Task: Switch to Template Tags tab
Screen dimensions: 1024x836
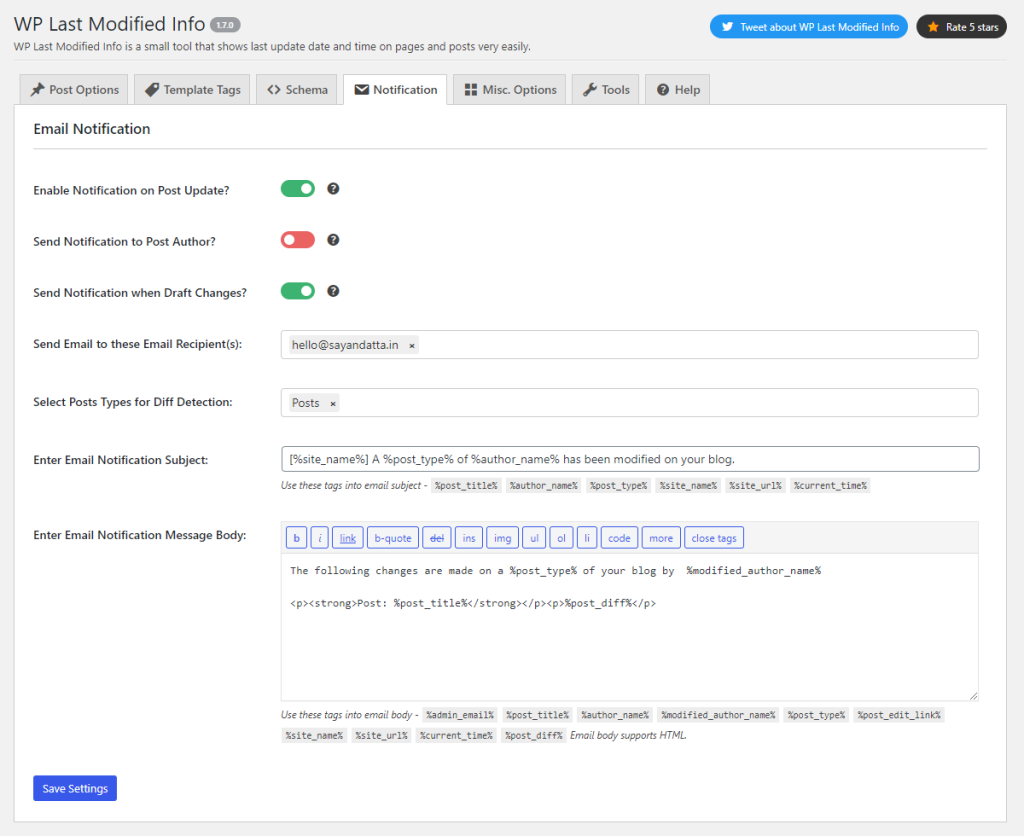Action: (x=192, y=89)
